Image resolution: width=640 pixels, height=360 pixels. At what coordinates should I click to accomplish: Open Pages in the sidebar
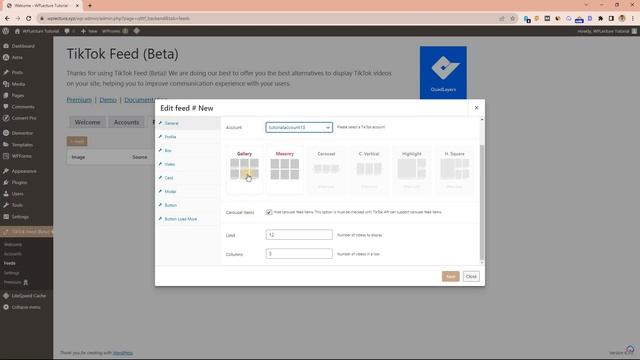coord(18,95)
